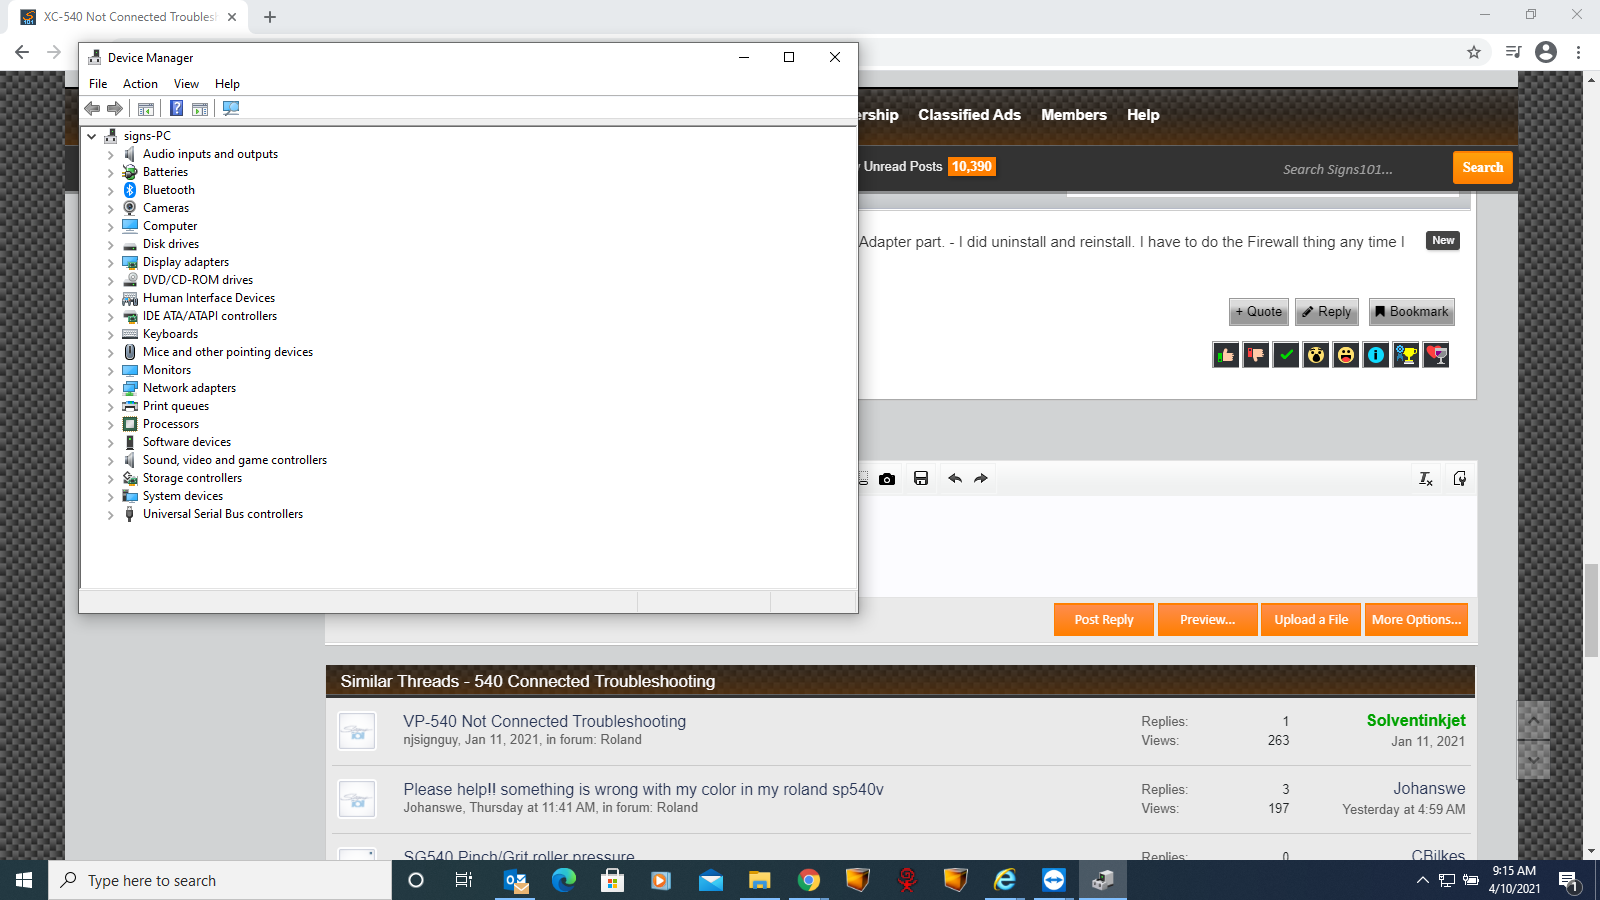Screen dimensions: 1600x900
Task: Open Device Manager Help question mark icon
Action: click(x=176, y=108)
